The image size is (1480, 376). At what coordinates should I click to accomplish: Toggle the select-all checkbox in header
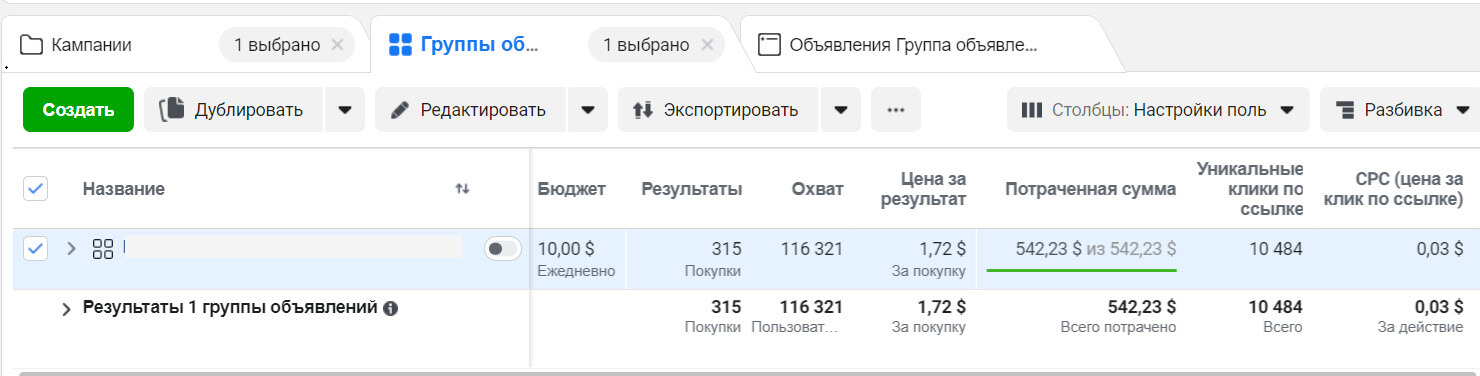click(x=35, y=188)
